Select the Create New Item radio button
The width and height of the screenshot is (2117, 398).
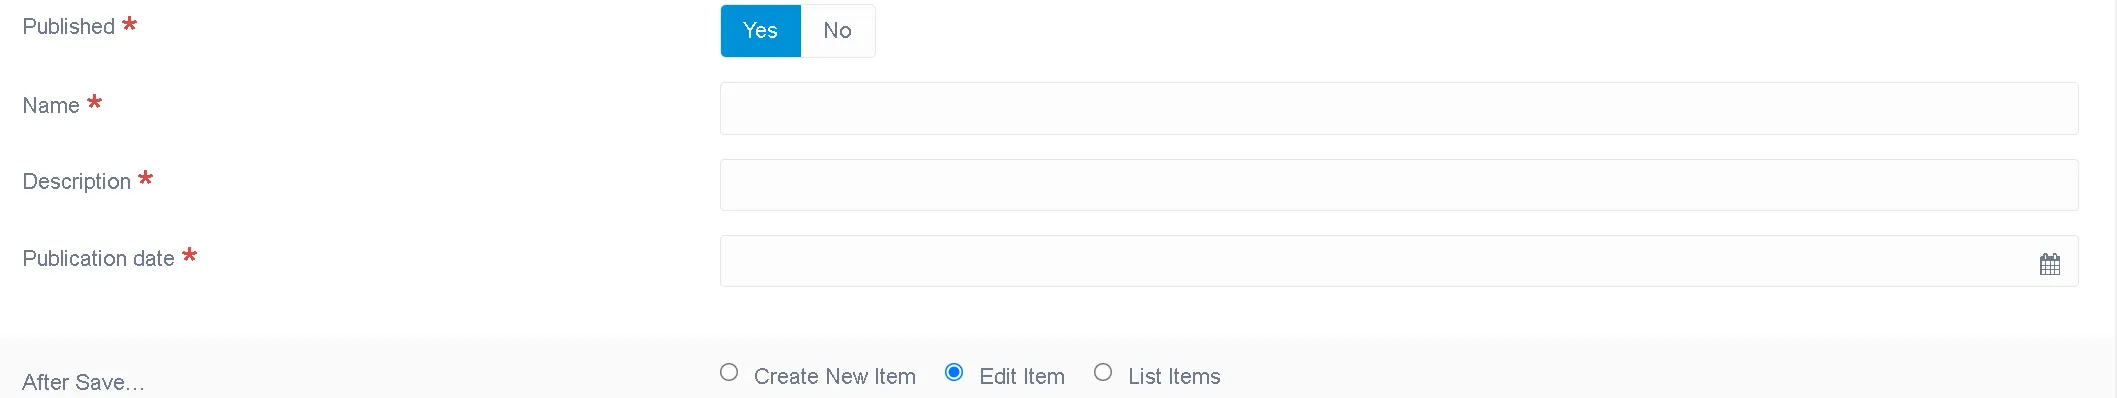729,372
